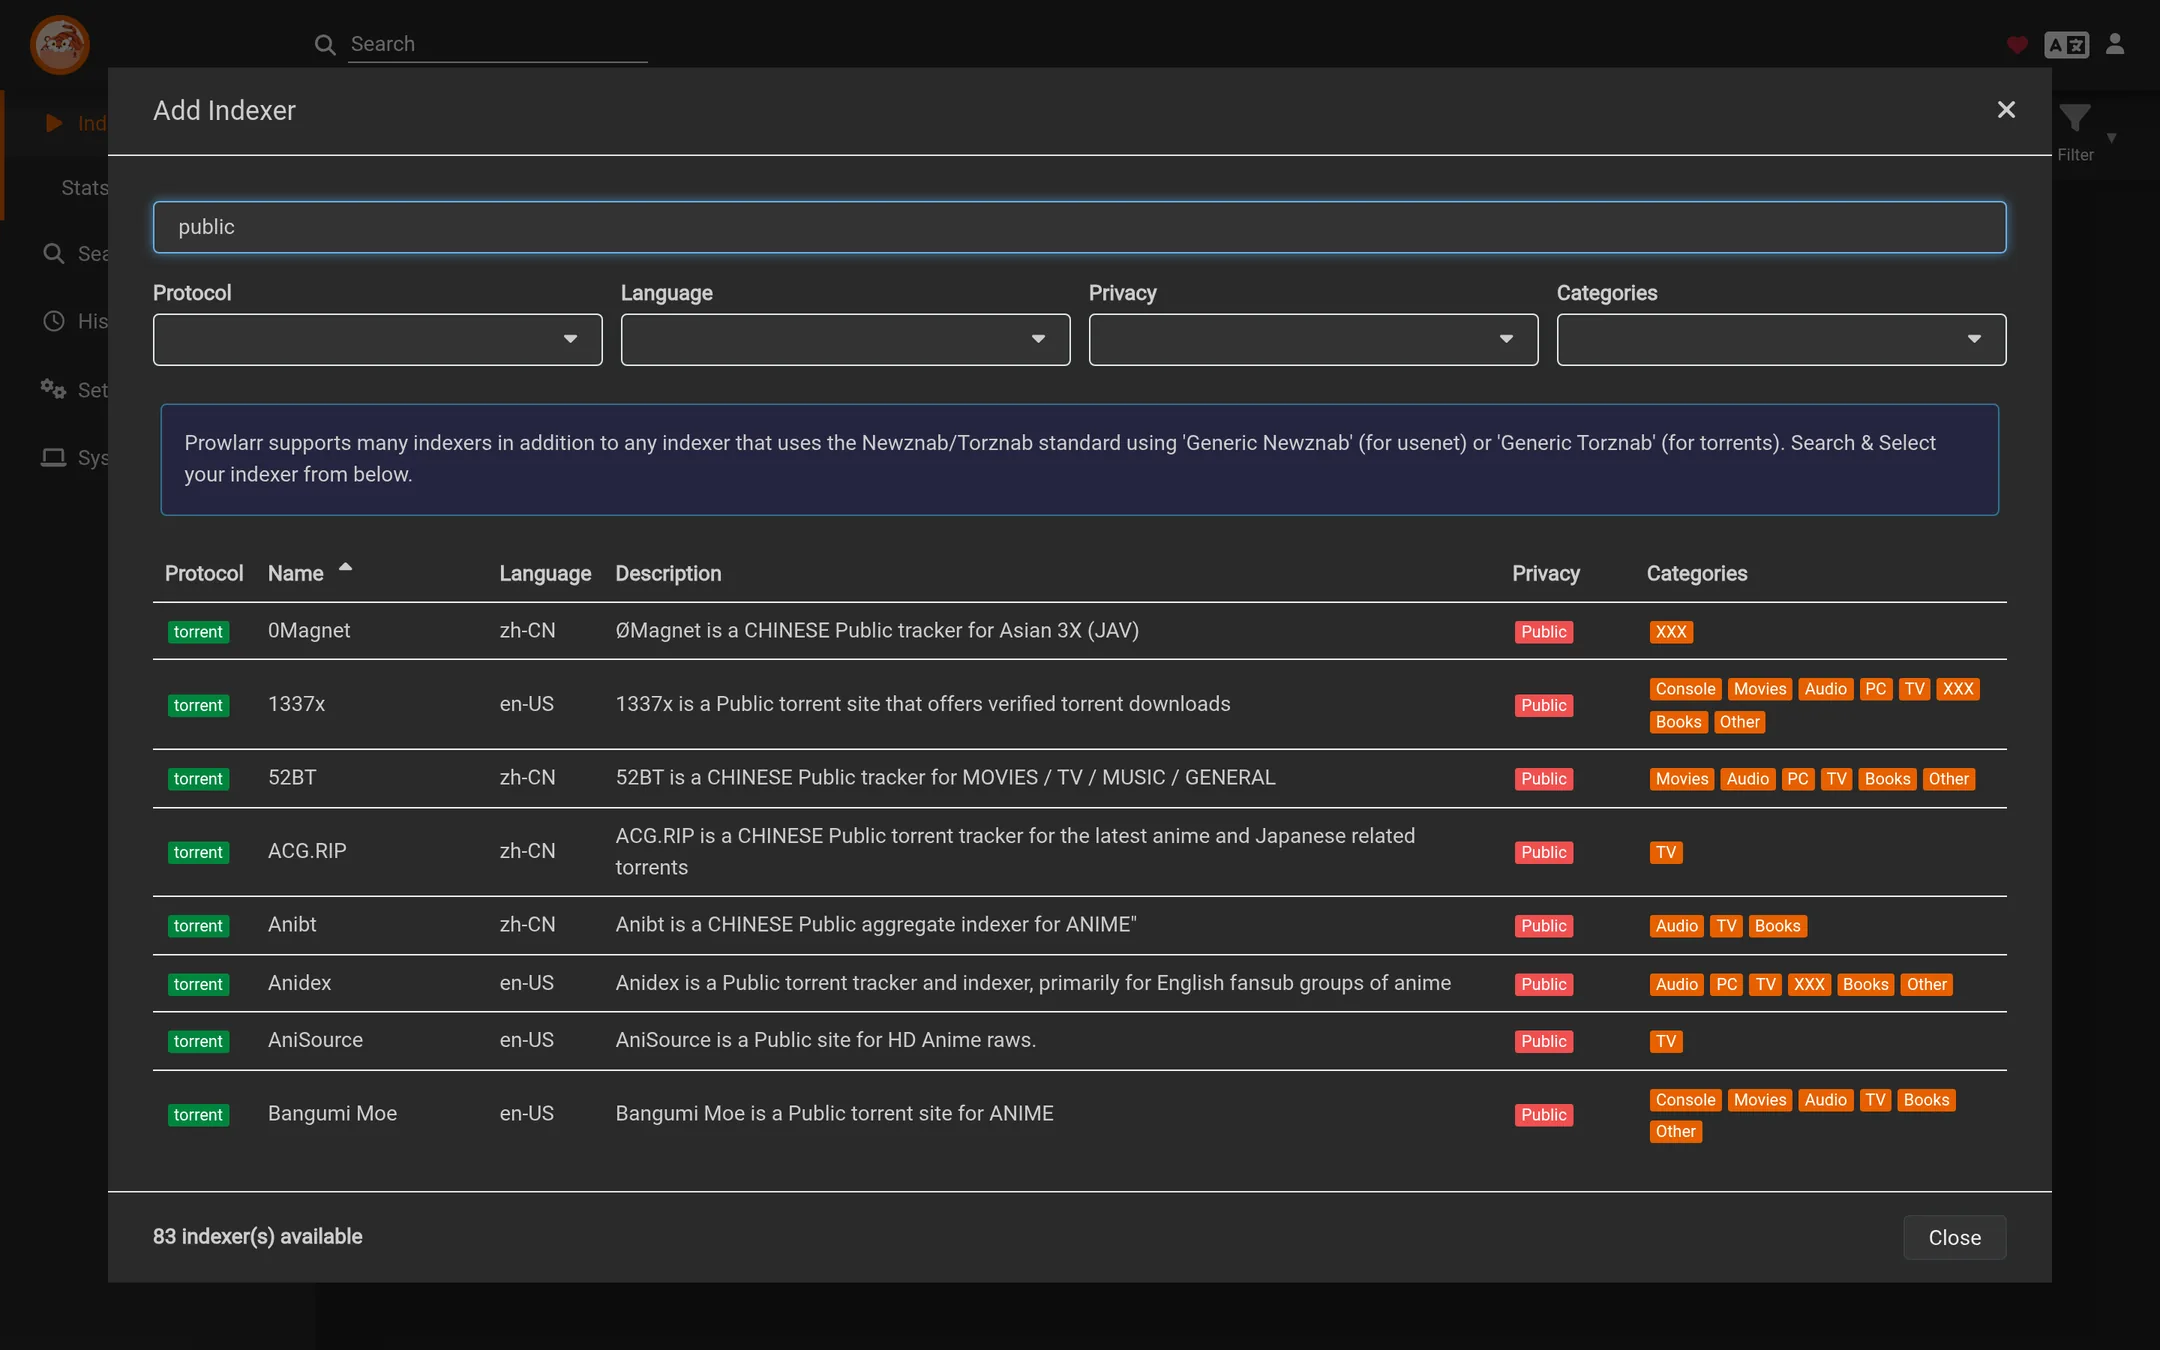Sort by Privacy column header

click(1546, 574)
